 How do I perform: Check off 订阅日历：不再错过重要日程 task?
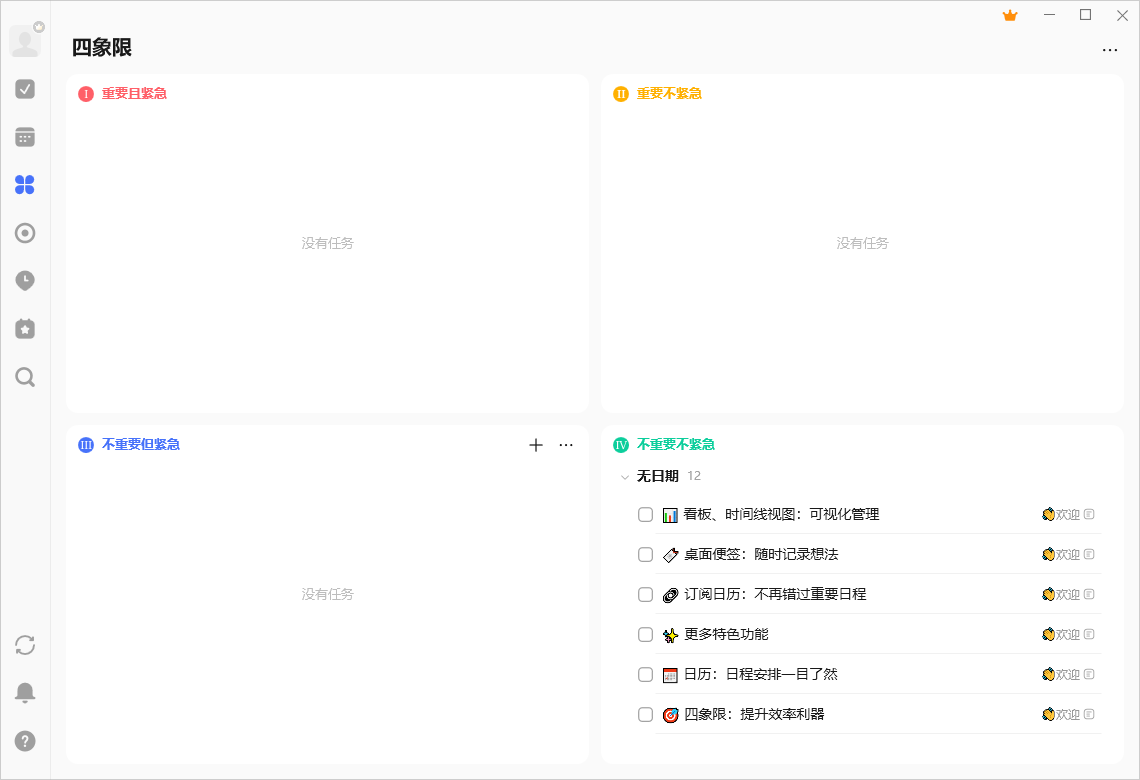646,595
